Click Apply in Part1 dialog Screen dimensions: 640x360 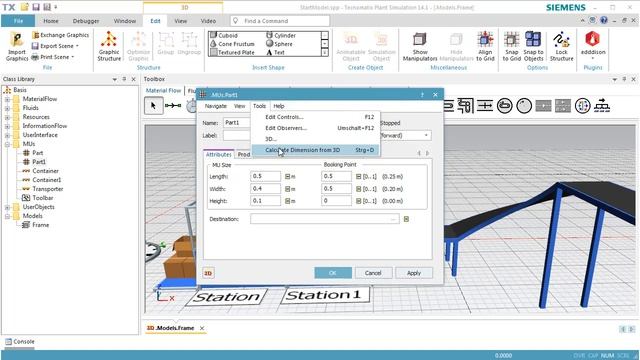coord(413,273)
